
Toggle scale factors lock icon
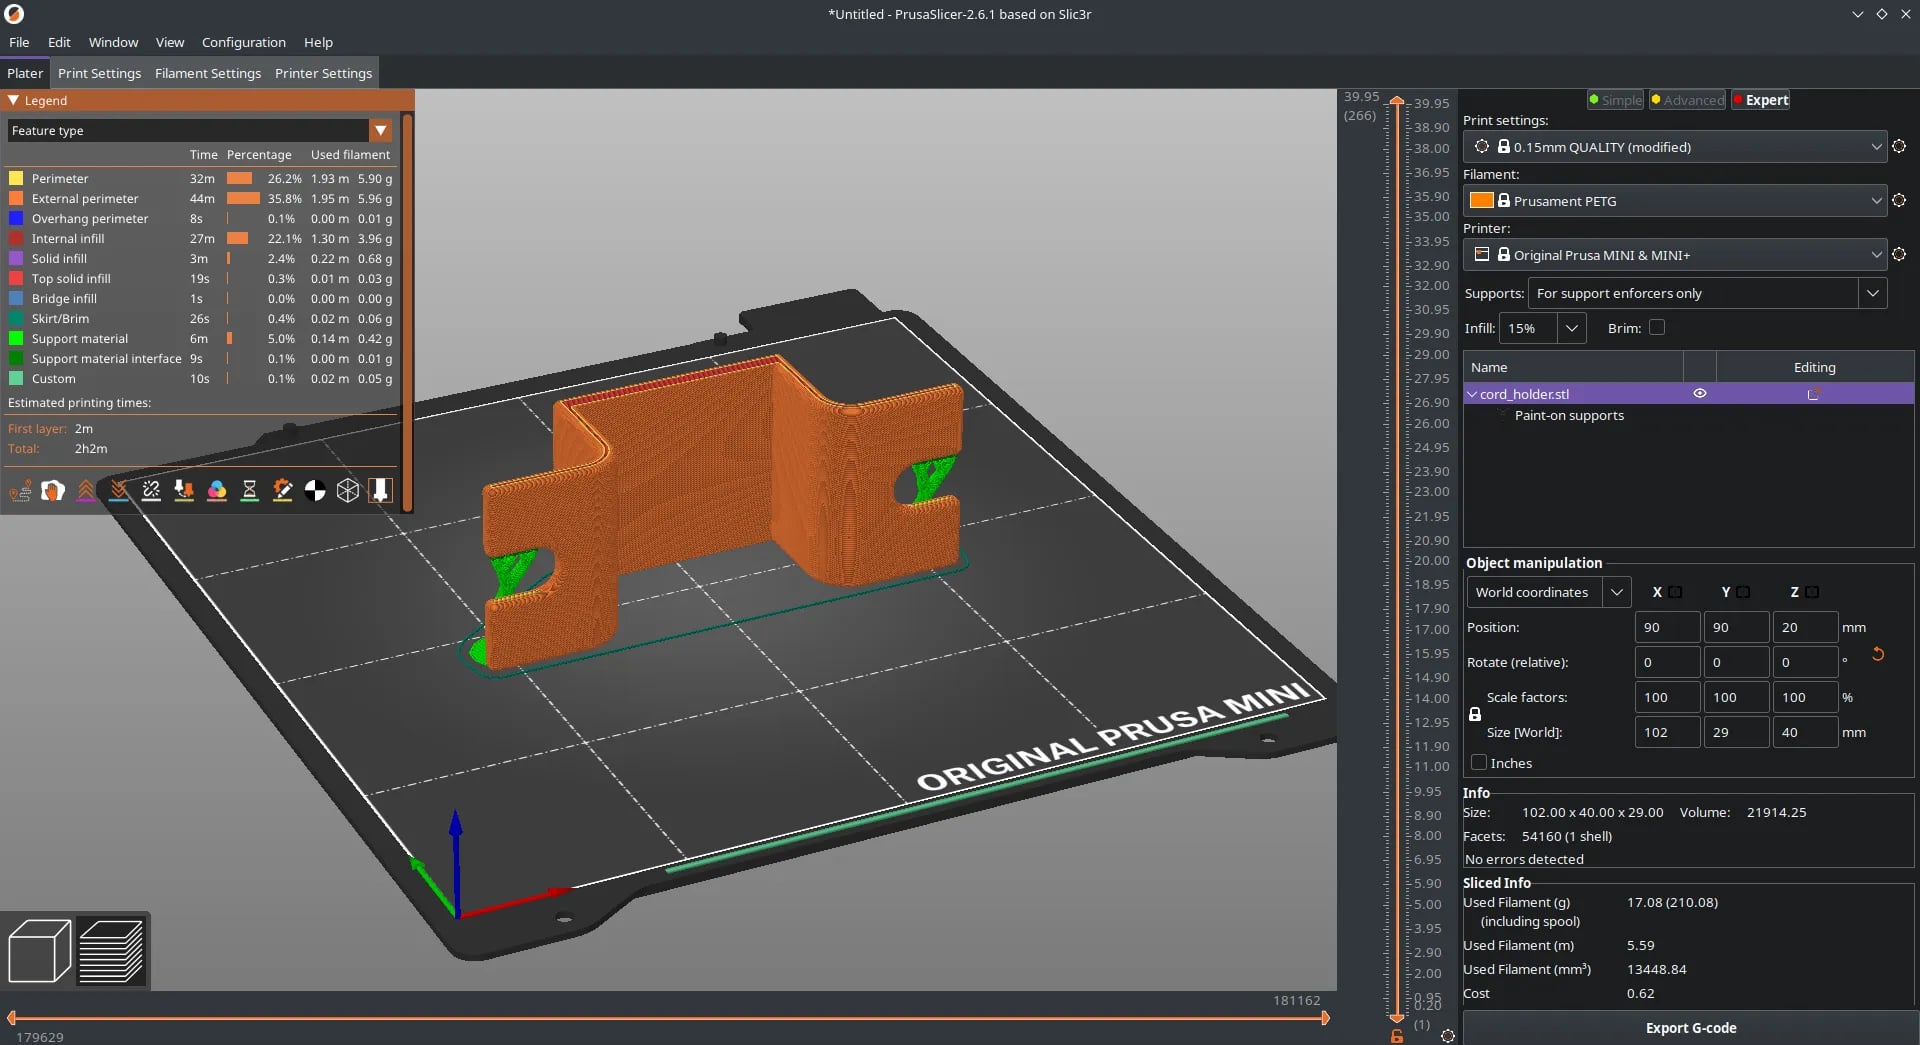1474,715
